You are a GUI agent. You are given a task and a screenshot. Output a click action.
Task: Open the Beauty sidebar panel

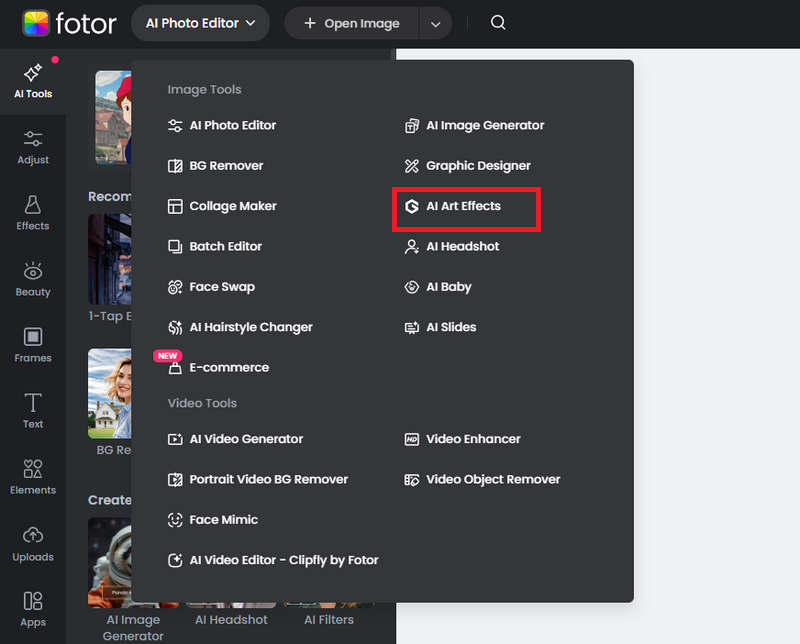[x=33, y=279]
